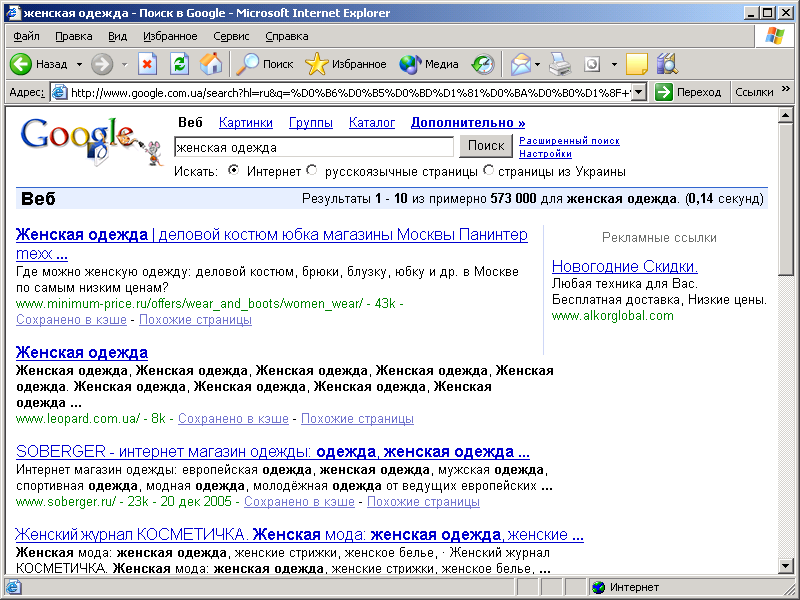Image resolution: width=800 pixels, height=600 pixels.
Task: Click the www.alkorglobal.com ad URL text
Action: point(612,316)
